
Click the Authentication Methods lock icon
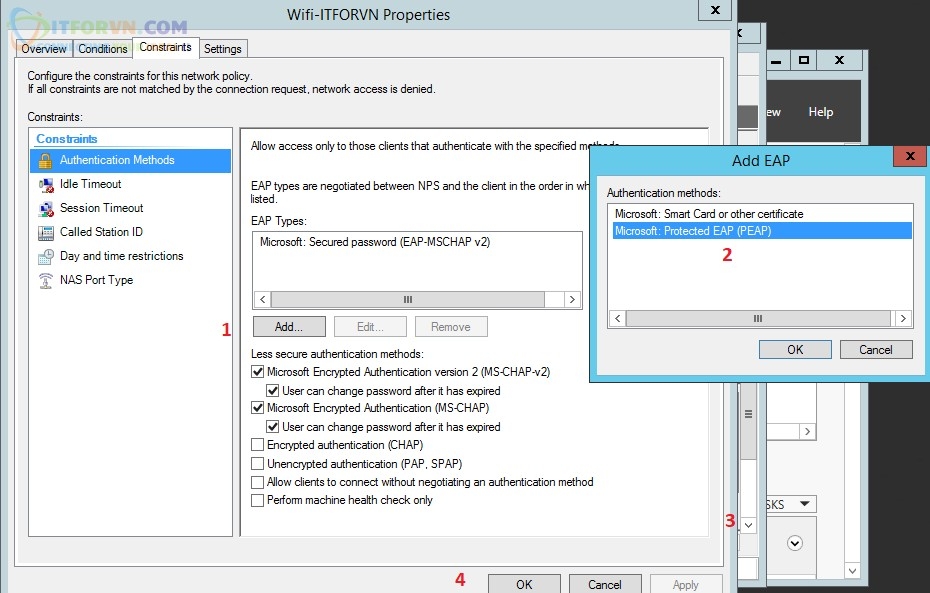45,160
